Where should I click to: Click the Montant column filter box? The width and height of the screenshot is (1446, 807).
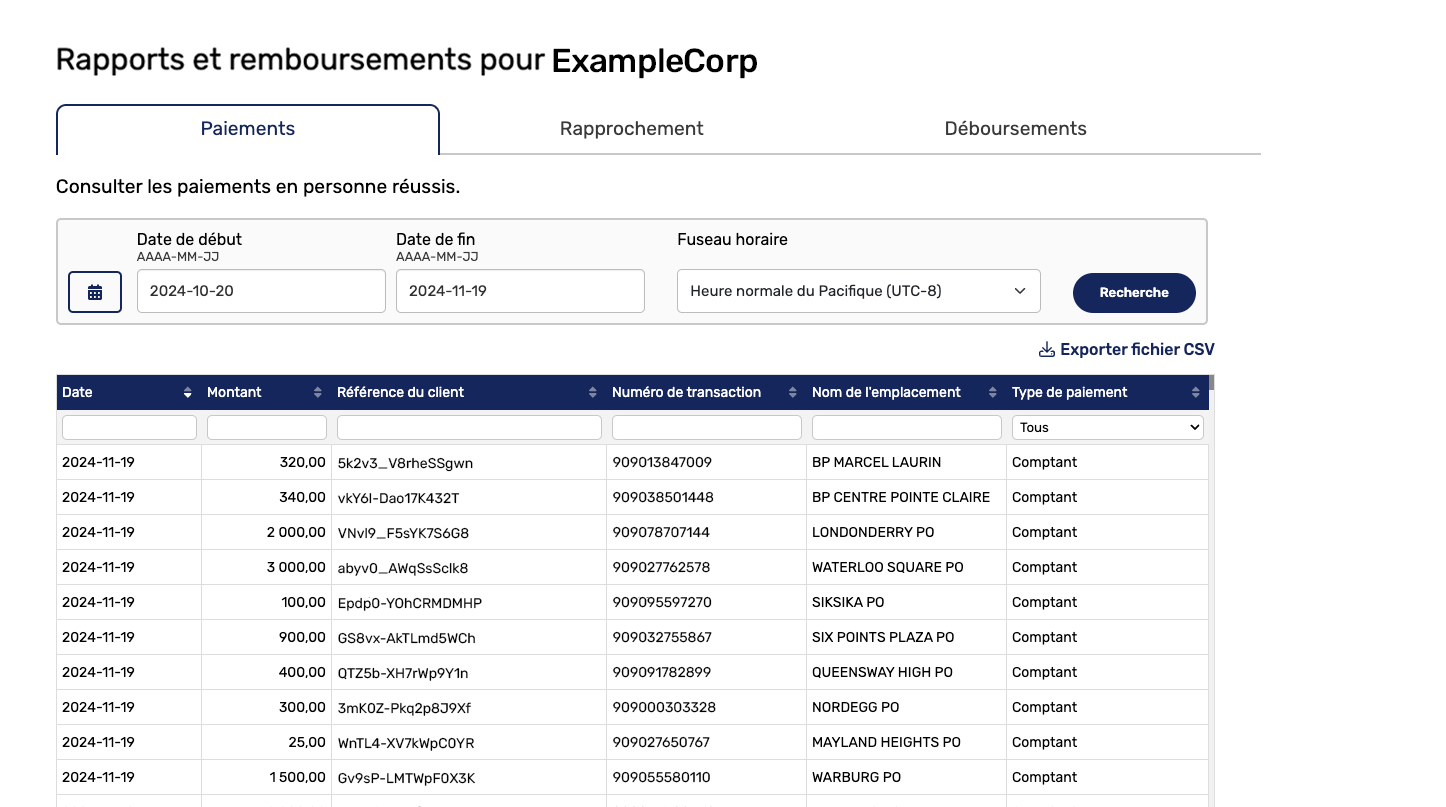pos(267,427)
